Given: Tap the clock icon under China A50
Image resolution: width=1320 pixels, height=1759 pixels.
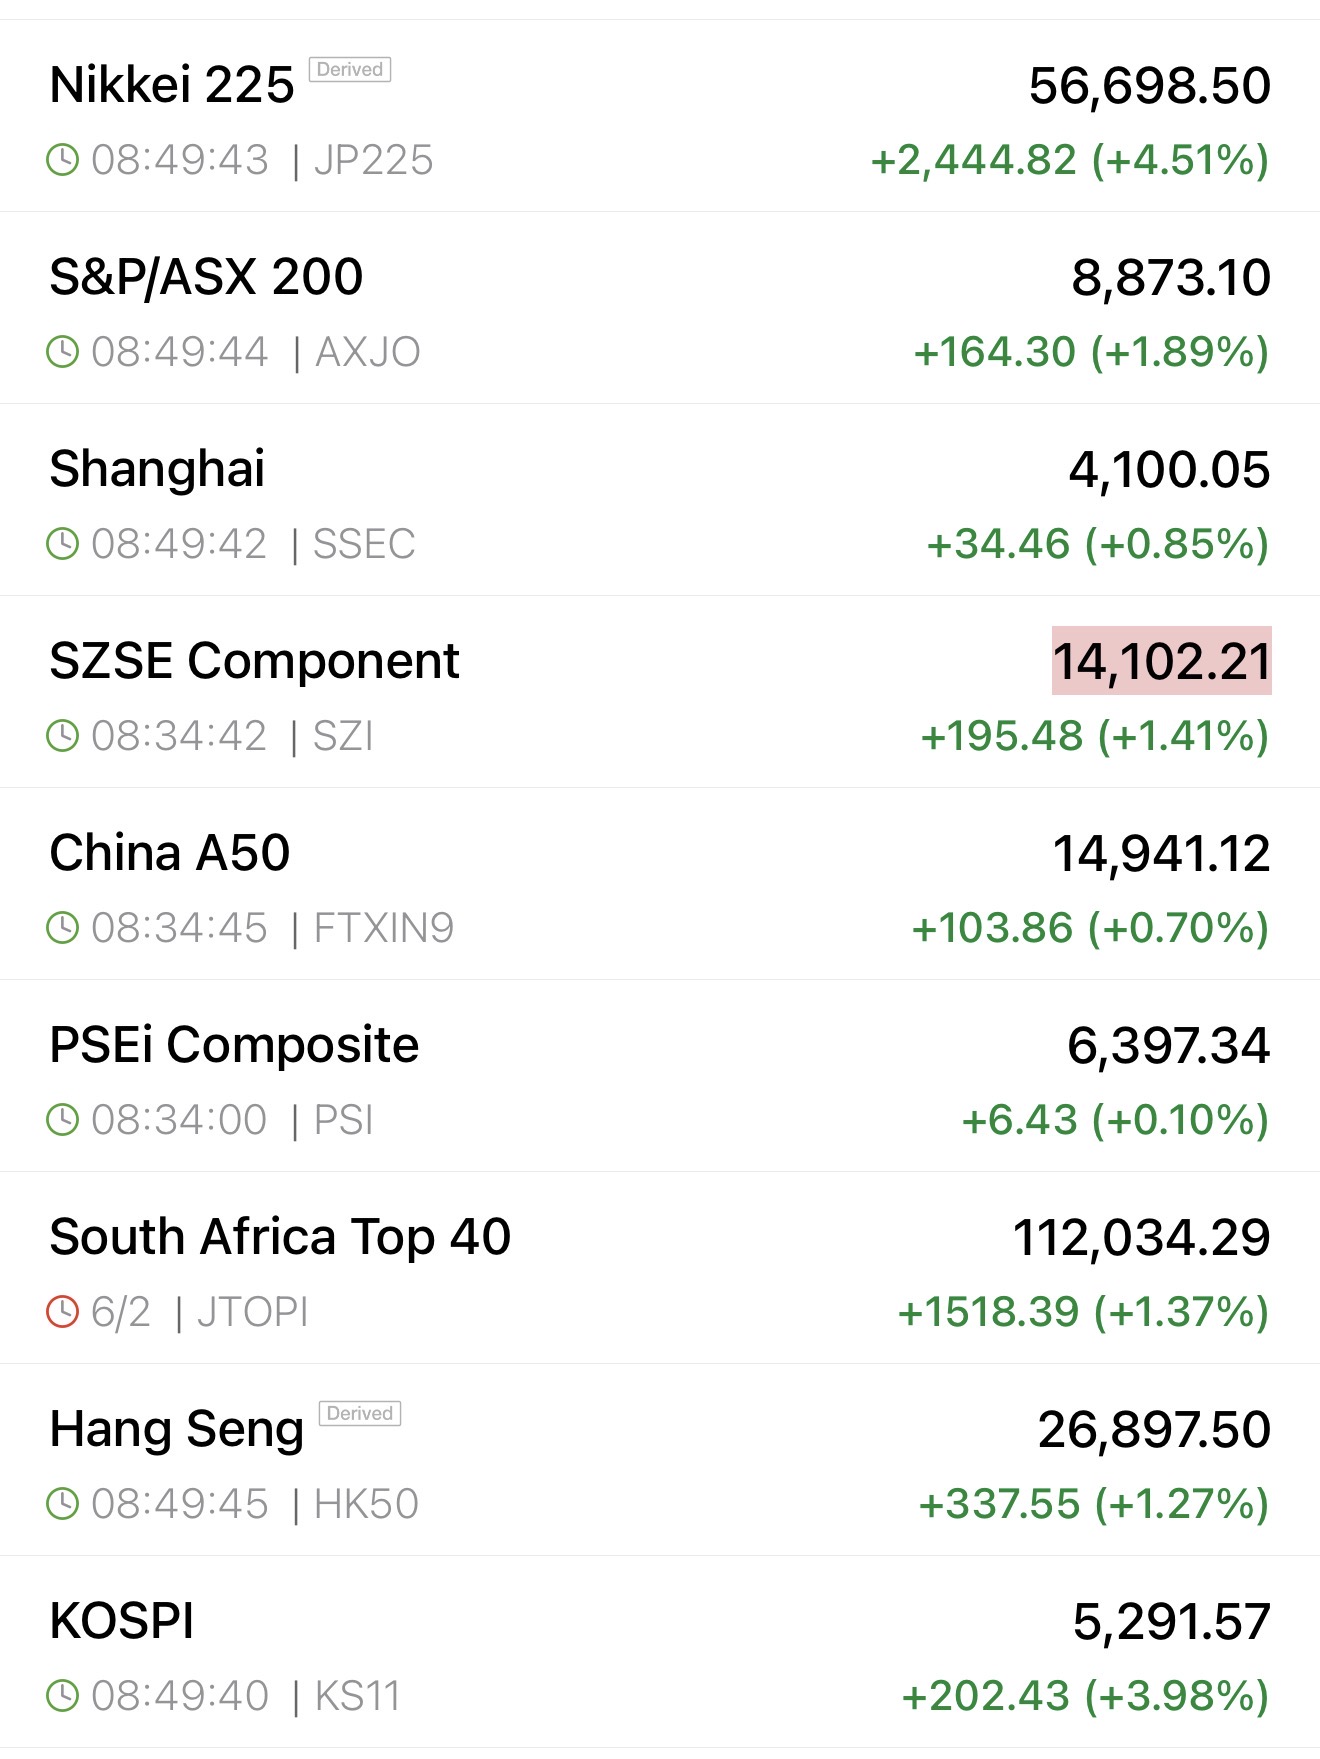Looking at the screenshot, I should (x=62, y=928).
